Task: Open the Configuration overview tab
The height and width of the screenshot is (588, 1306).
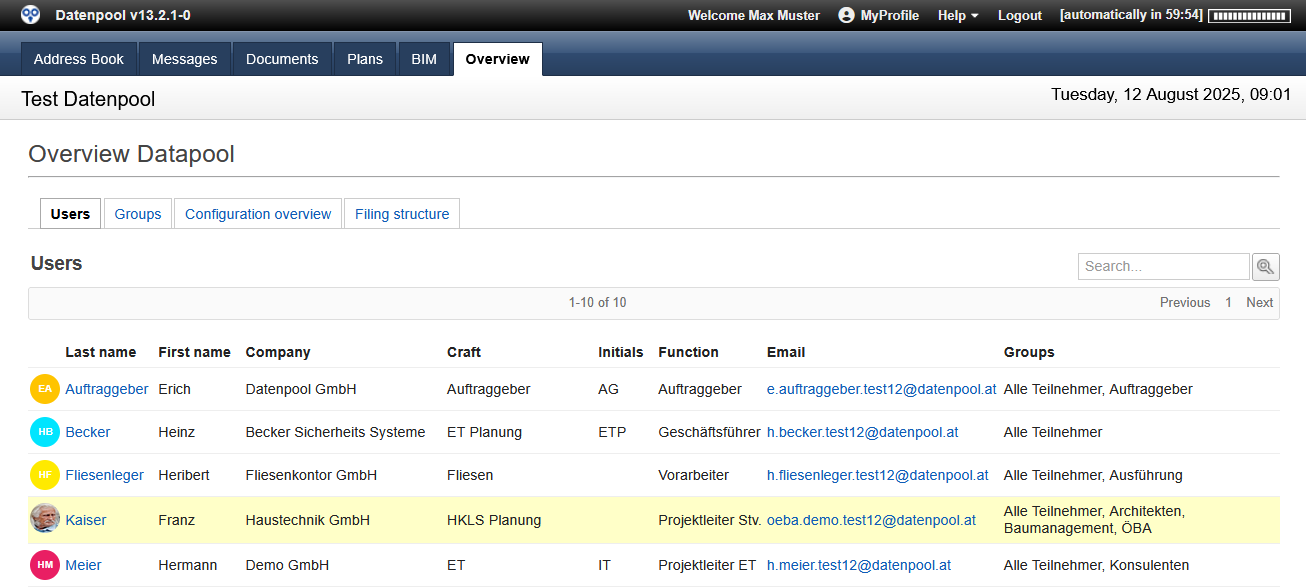Action: tap(258, 214)
